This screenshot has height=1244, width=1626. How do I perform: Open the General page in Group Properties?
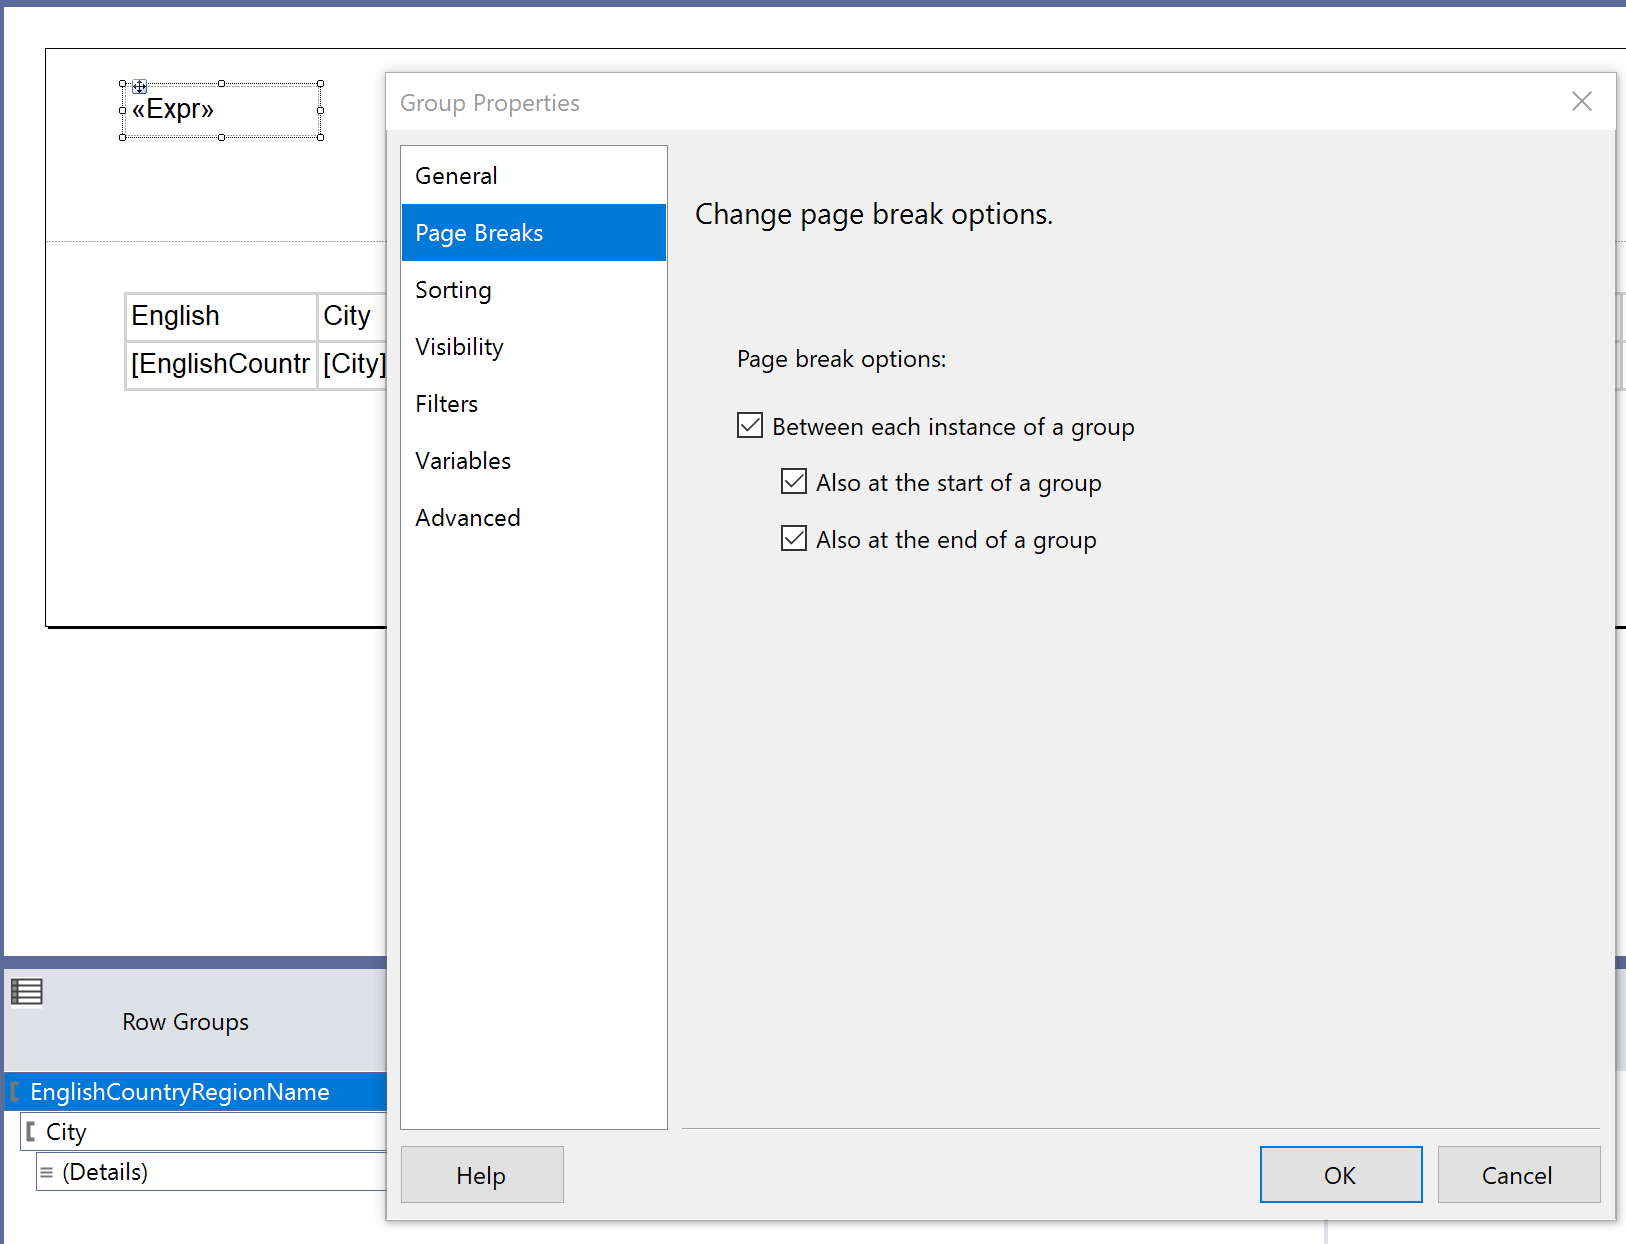point(534,176)
